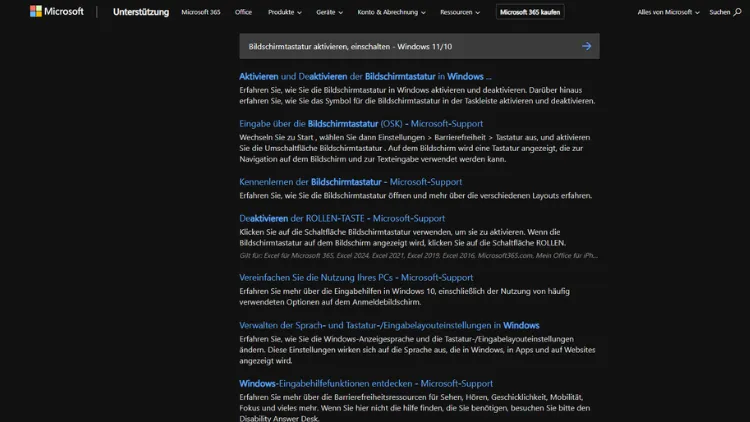Open result Windows-Eingabehilfefunktionen entdecken
Image resolution: width=750 pixels, height=422 pixels.
[x=366, y=383]
